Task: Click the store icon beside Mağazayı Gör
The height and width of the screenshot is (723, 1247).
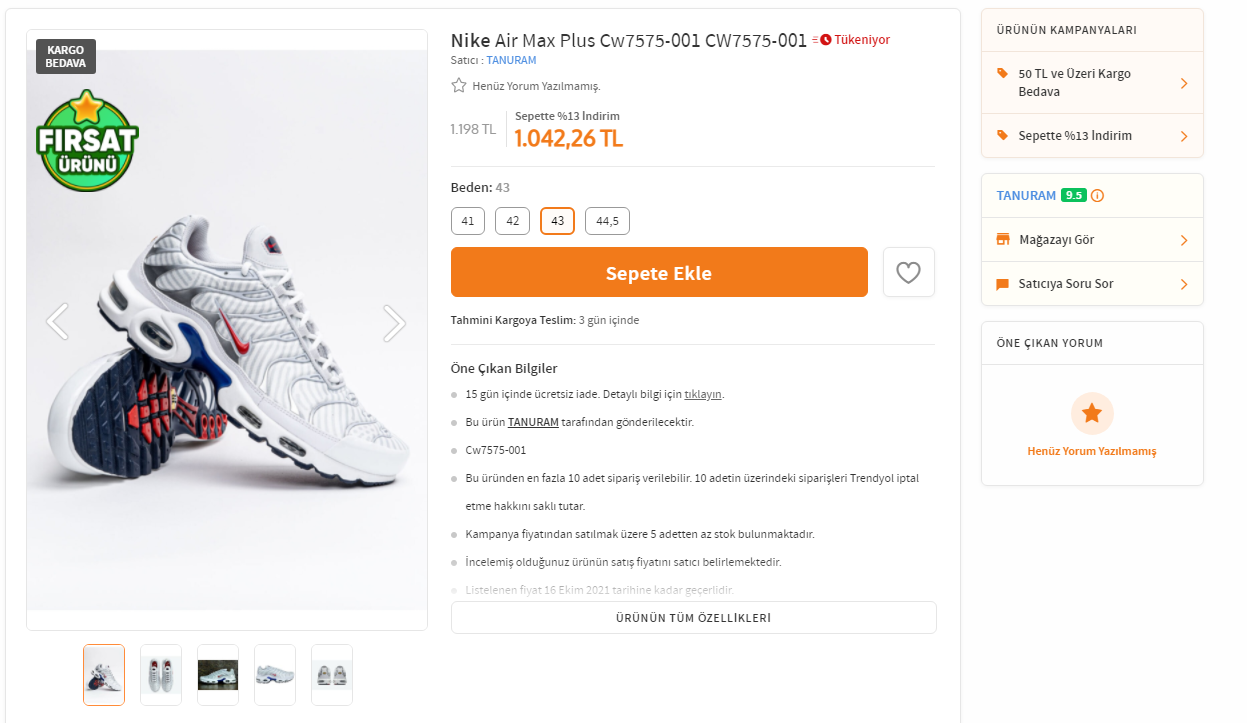Action: (1003, 240)
